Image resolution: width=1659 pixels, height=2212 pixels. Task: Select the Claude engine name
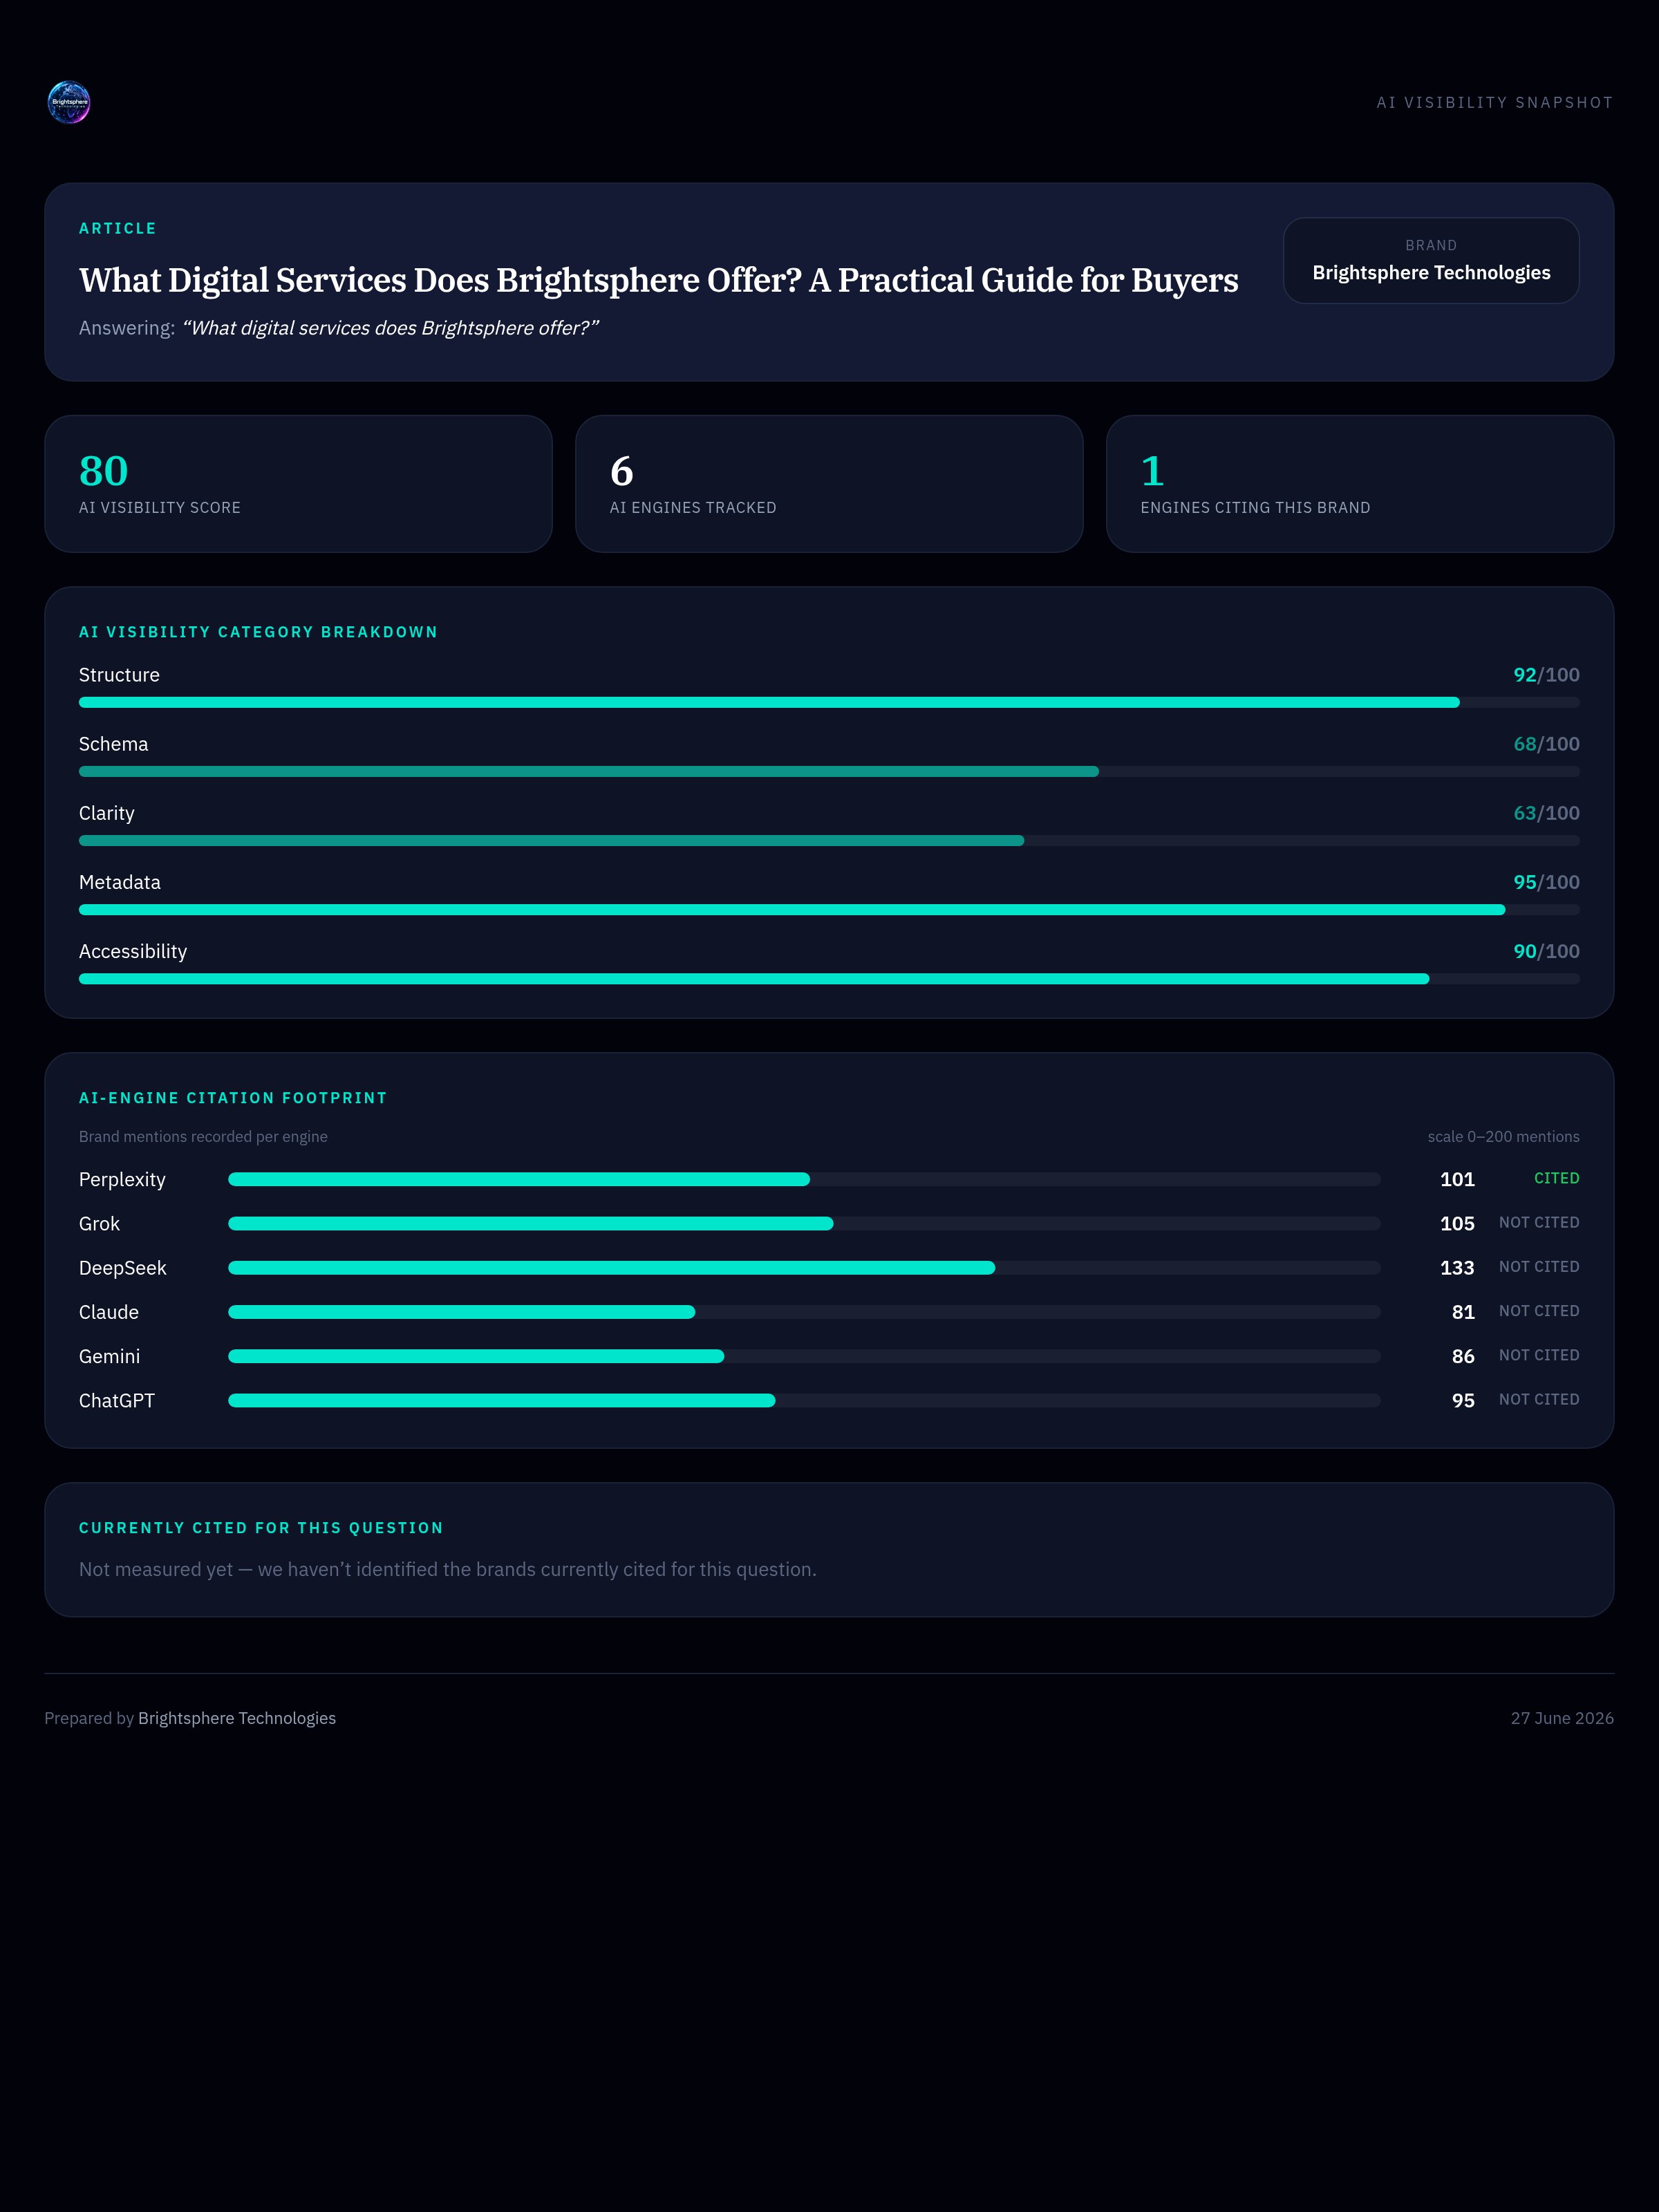coord(109,1312)
